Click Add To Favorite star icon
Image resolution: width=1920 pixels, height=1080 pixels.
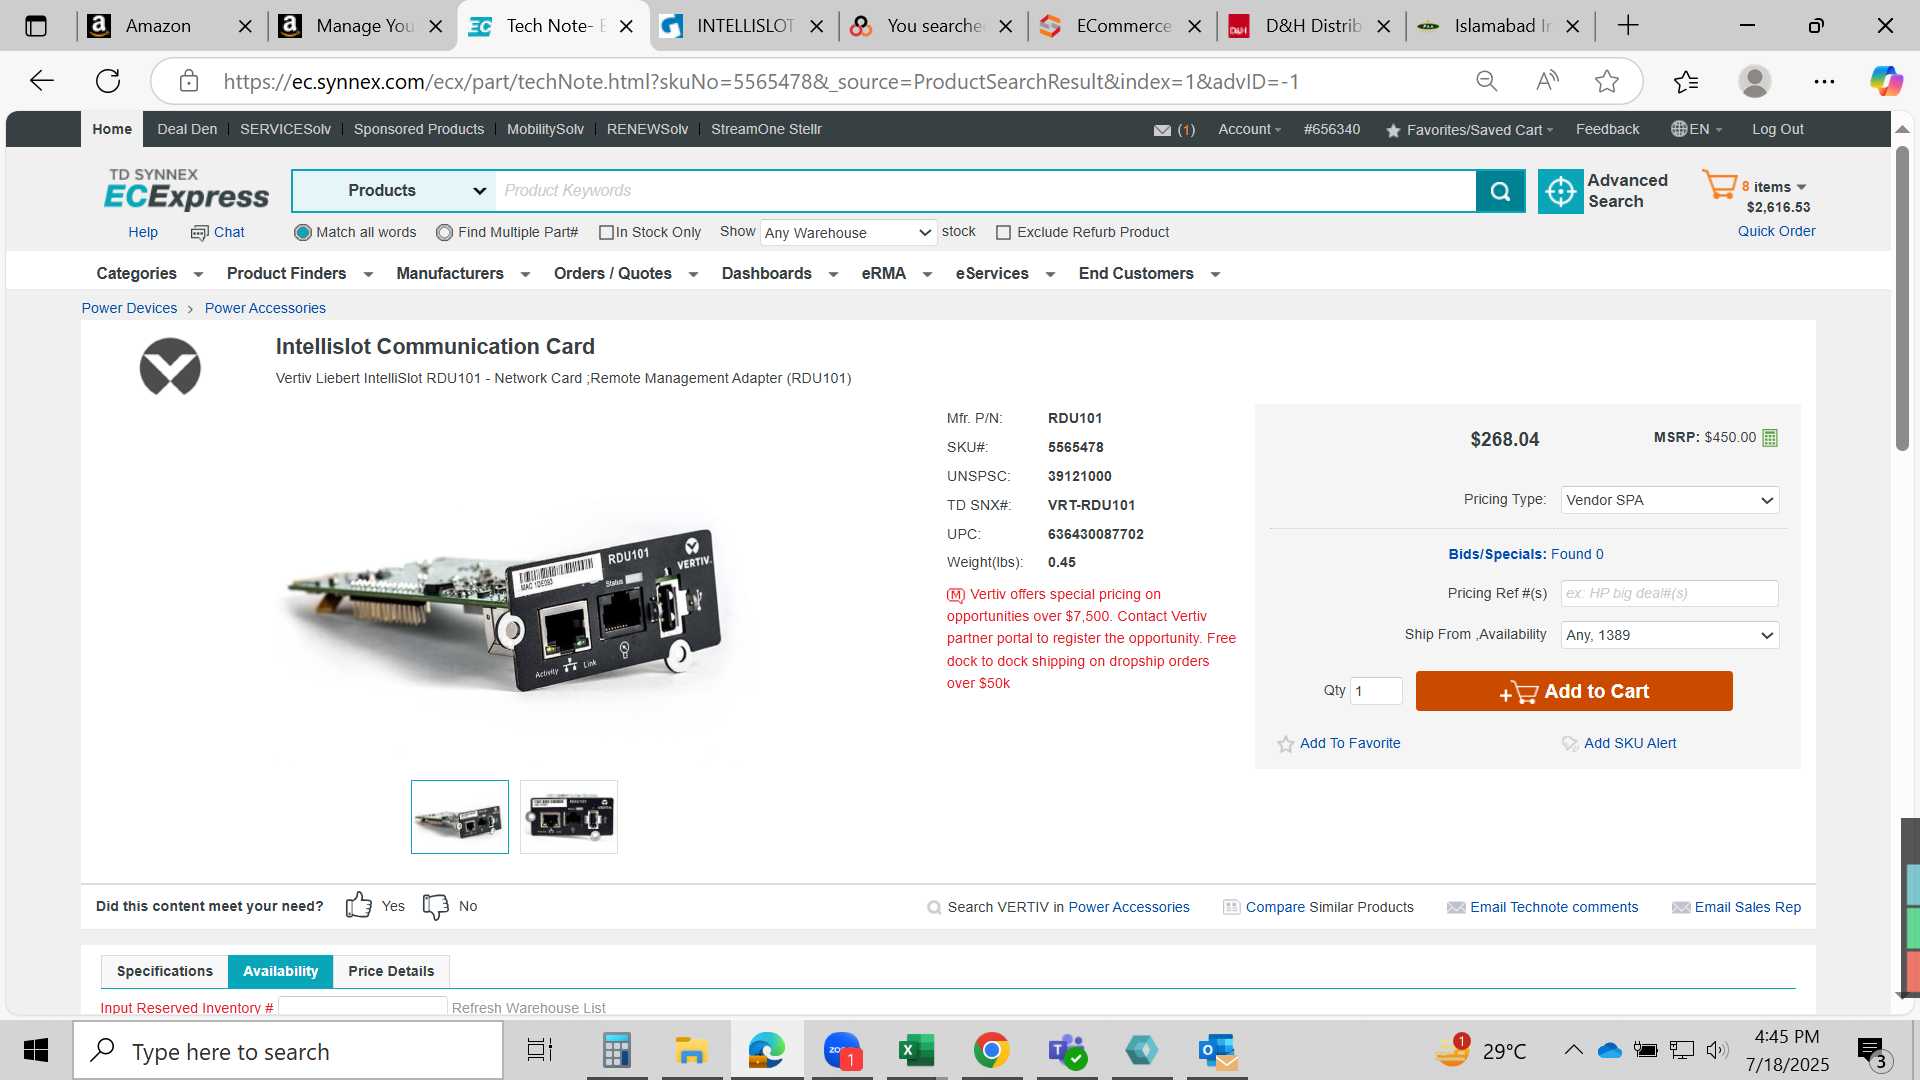pos(1286,744)
